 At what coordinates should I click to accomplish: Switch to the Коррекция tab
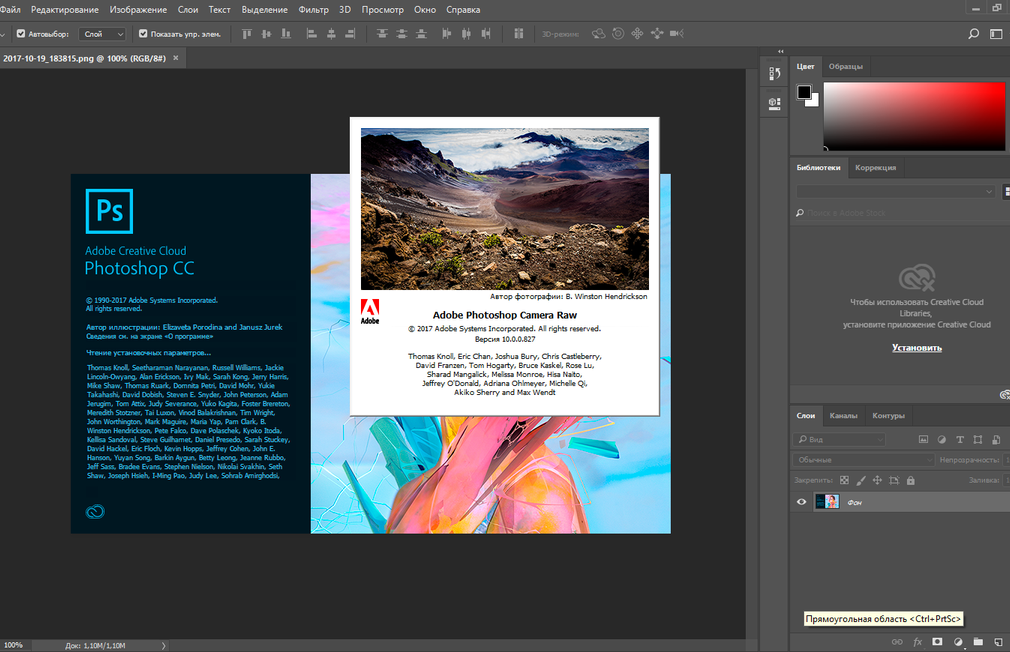[x=875, y=168]
